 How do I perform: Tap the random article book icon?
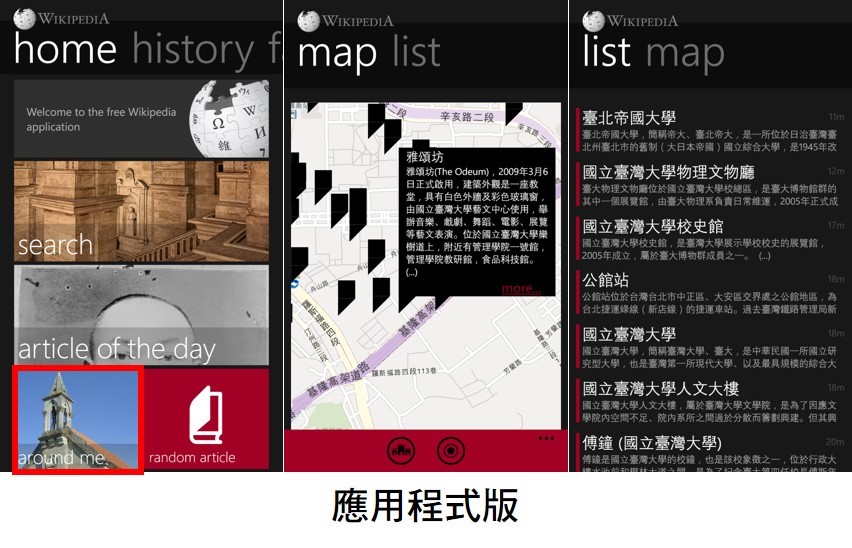205,415
